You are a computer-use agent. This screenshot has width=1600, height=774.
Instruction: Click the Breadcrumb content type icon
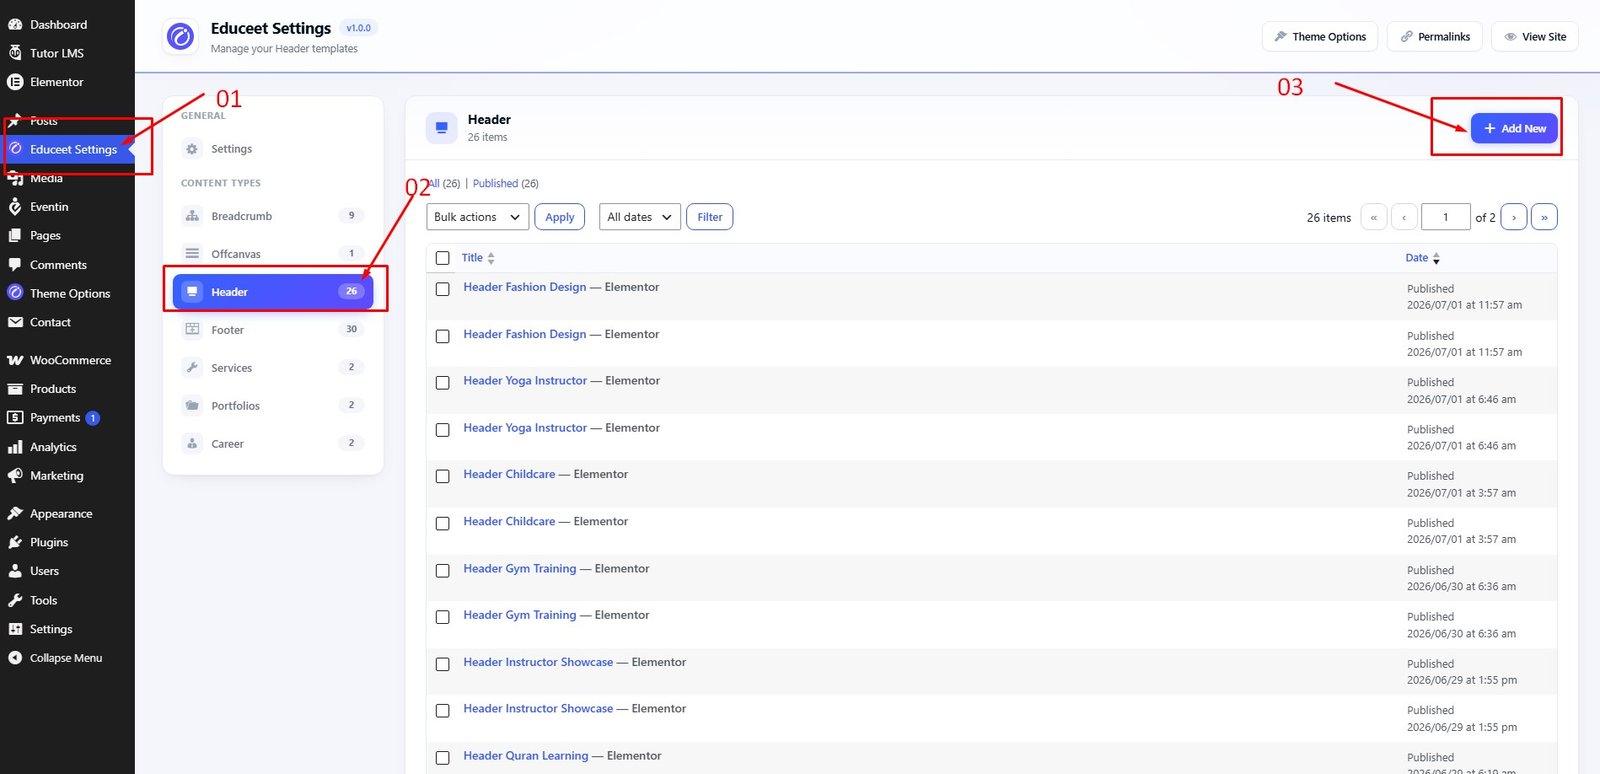(192, 216)
